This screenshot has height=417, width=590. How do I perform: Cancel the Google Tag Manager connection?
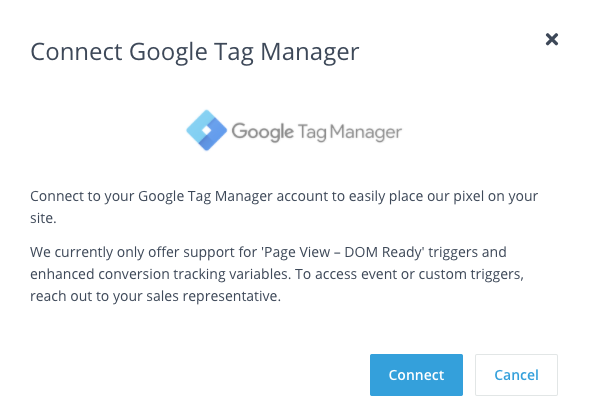click(516, 374)
